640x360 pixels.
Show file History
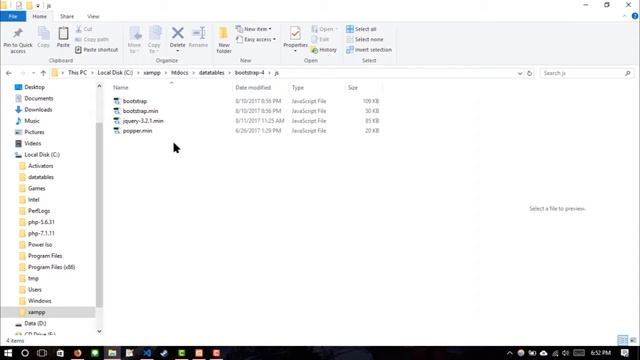(324, 49)
